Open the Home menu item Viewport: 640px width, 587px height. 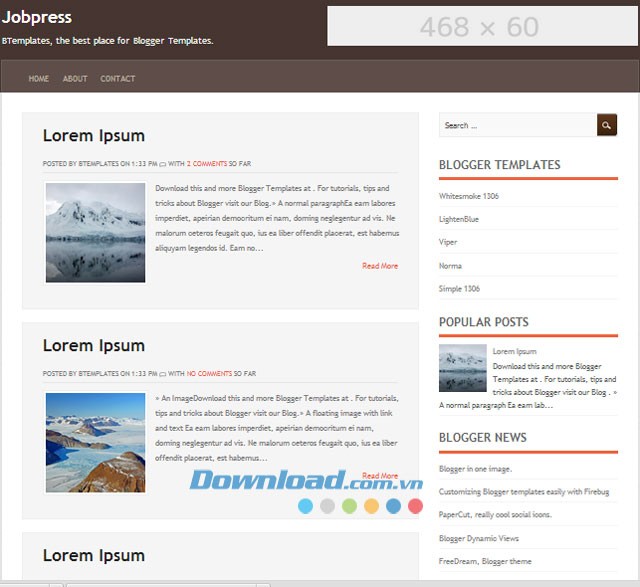click(x=39, y=79)
